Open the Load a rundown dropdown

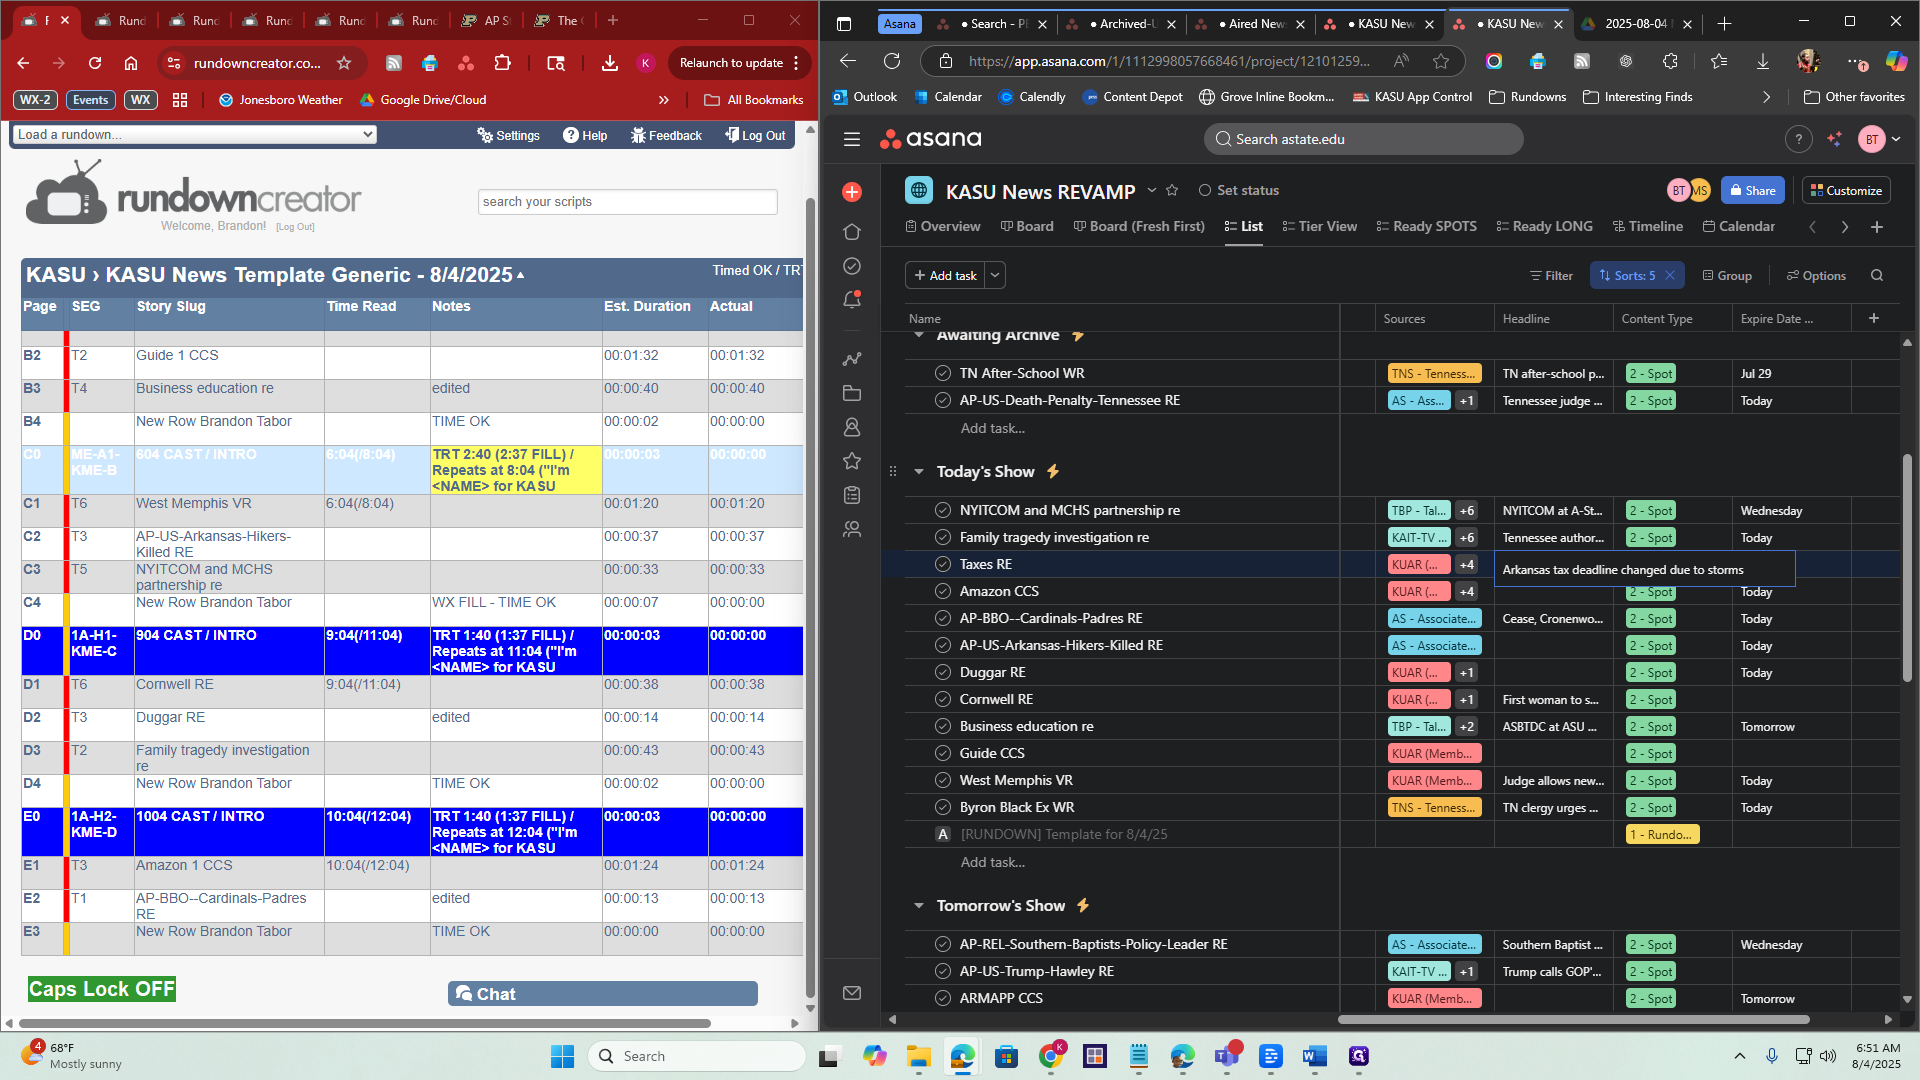(x=195, y=134)
